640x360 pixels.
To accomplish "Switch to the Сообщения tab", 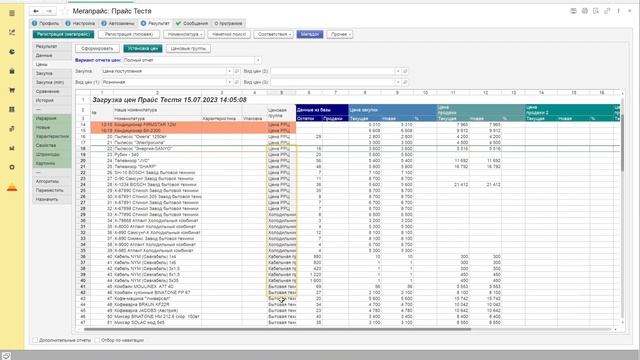I will 192,23.
